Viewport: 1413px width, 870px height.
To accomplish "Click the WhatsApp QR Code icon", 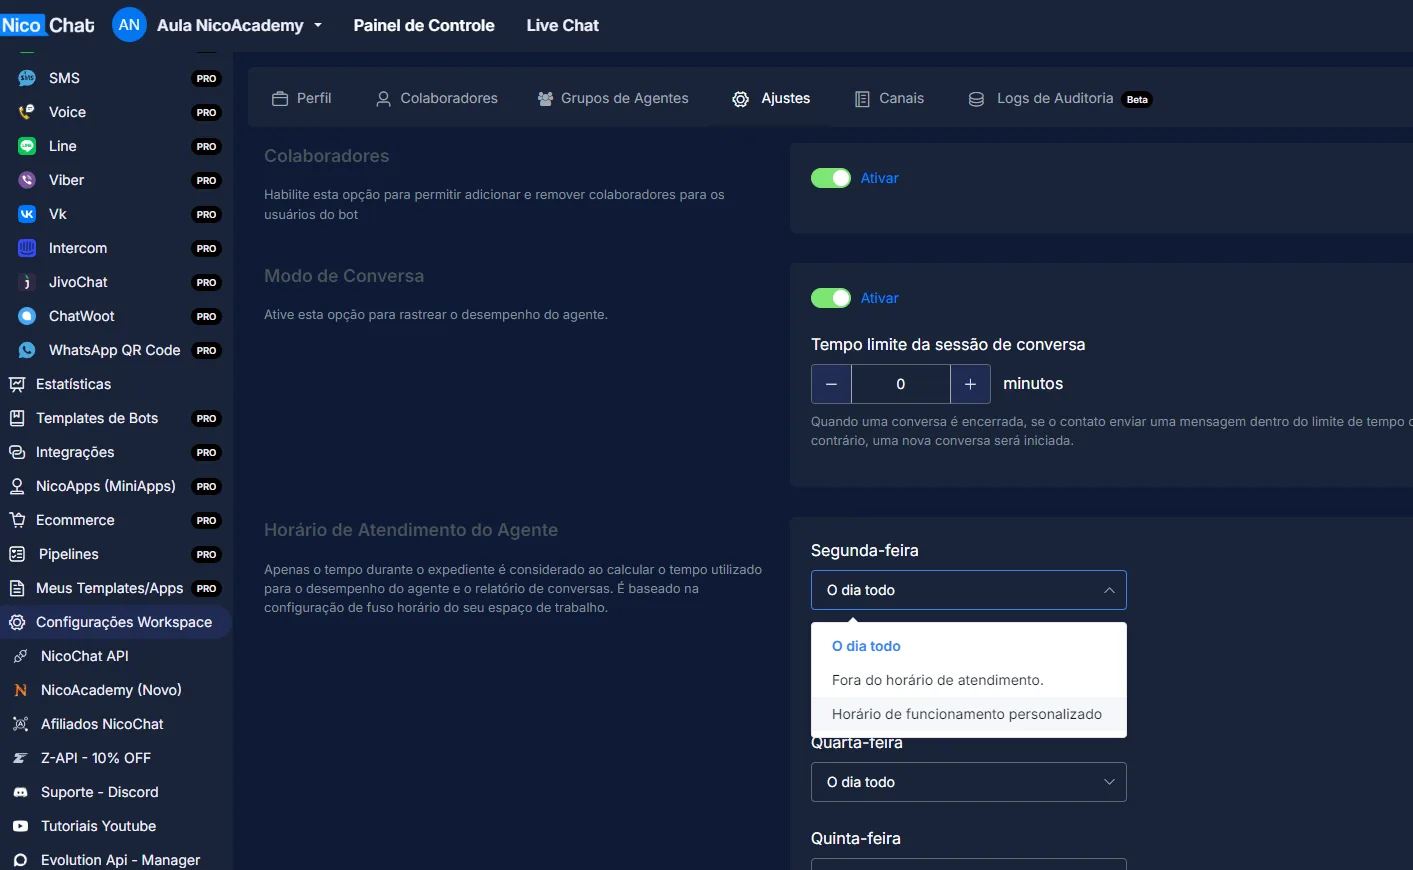I will [27, 350].
